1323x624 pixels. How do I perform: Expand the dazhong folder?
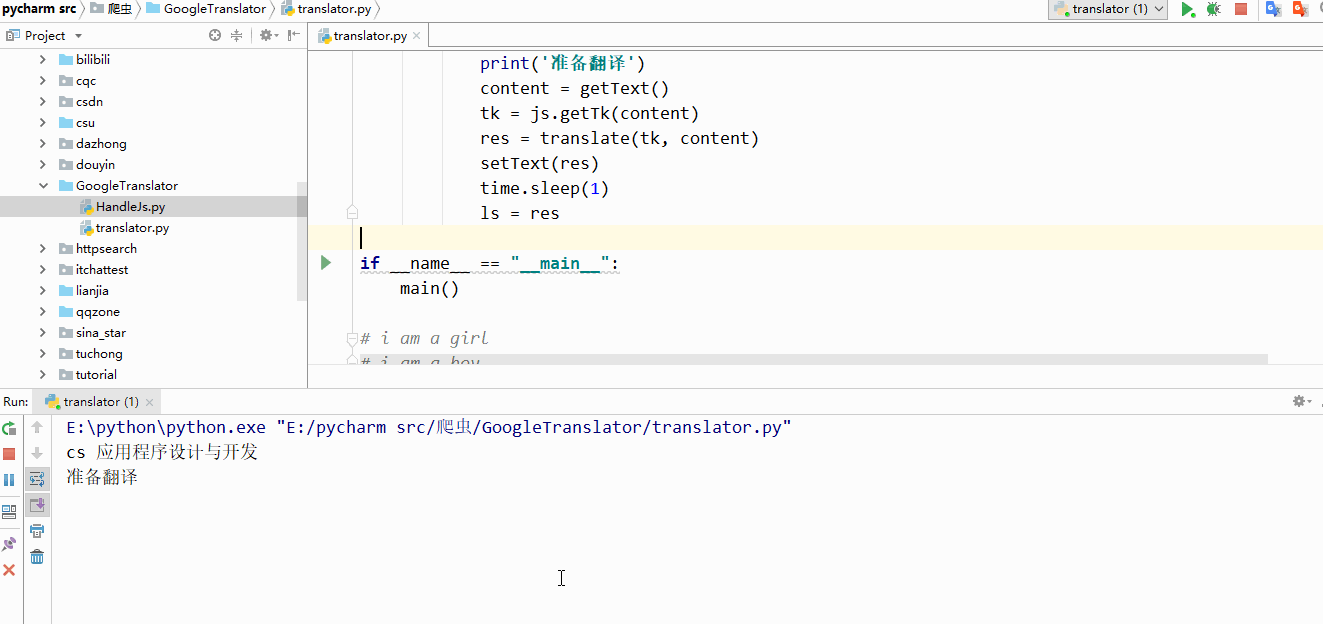[x=43, y=144]
